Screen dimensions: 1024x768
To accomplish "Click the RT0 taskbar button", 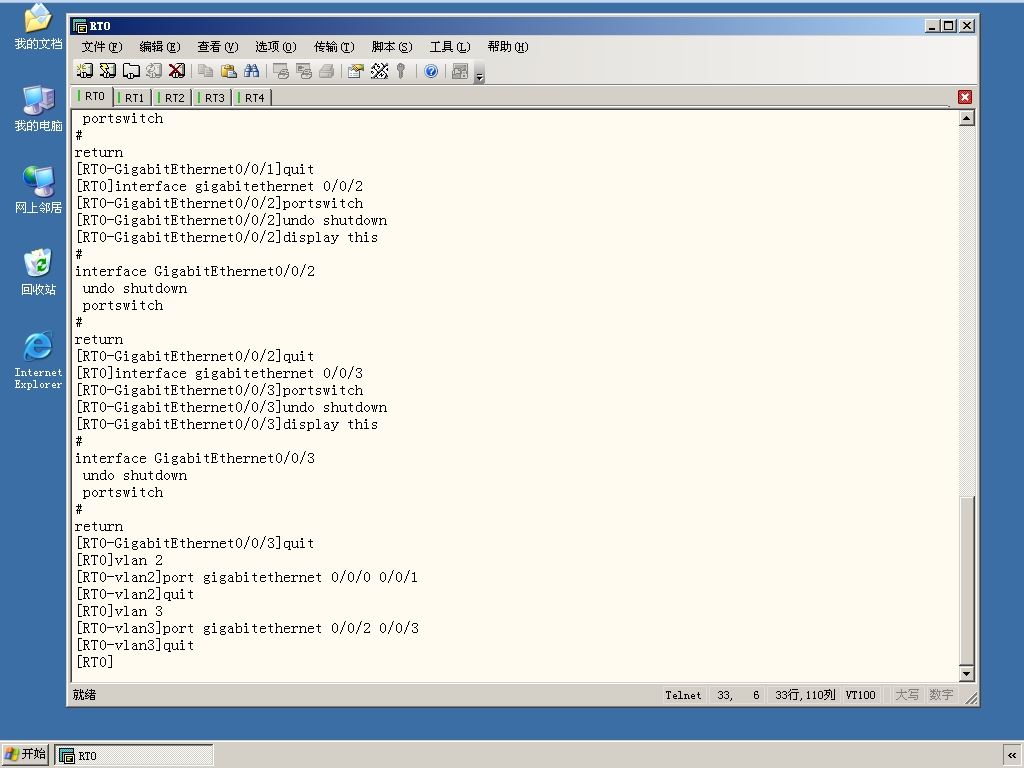I will click(134, 755).
